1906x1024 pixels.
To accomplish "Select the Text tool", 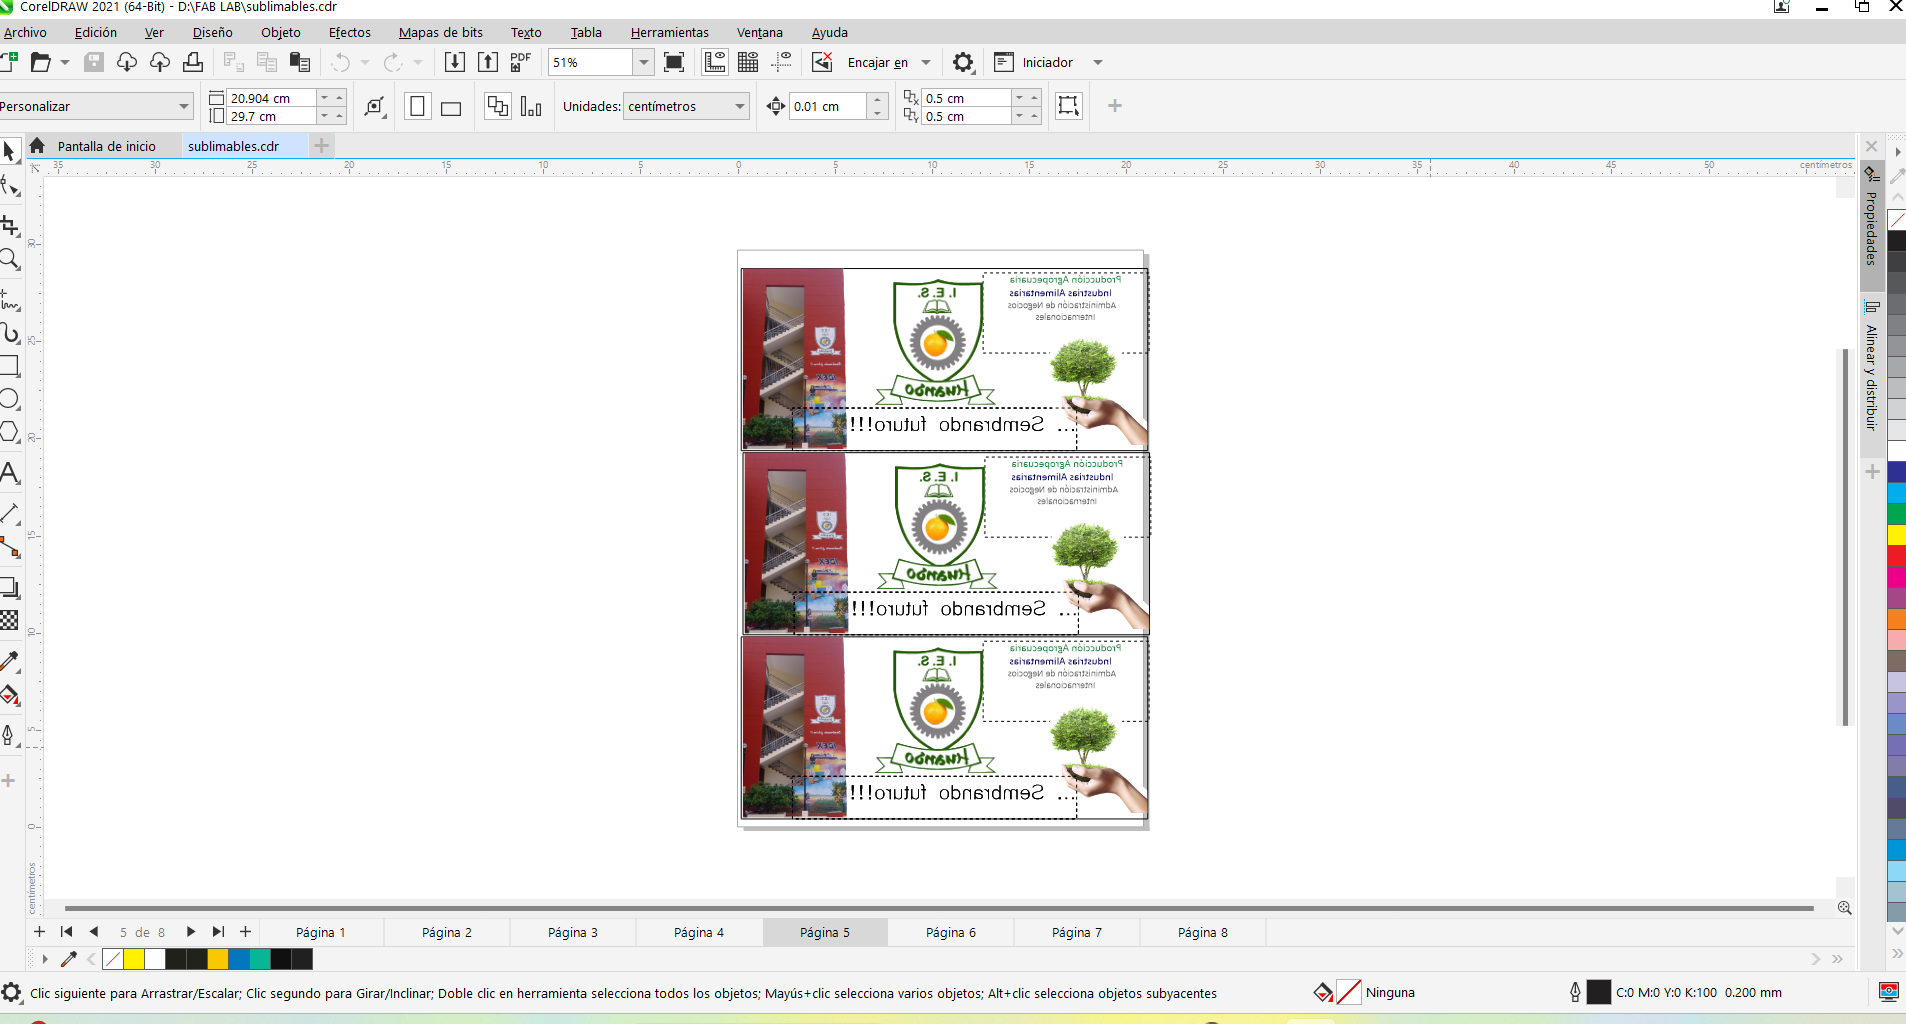I will (x=10, y=473).
